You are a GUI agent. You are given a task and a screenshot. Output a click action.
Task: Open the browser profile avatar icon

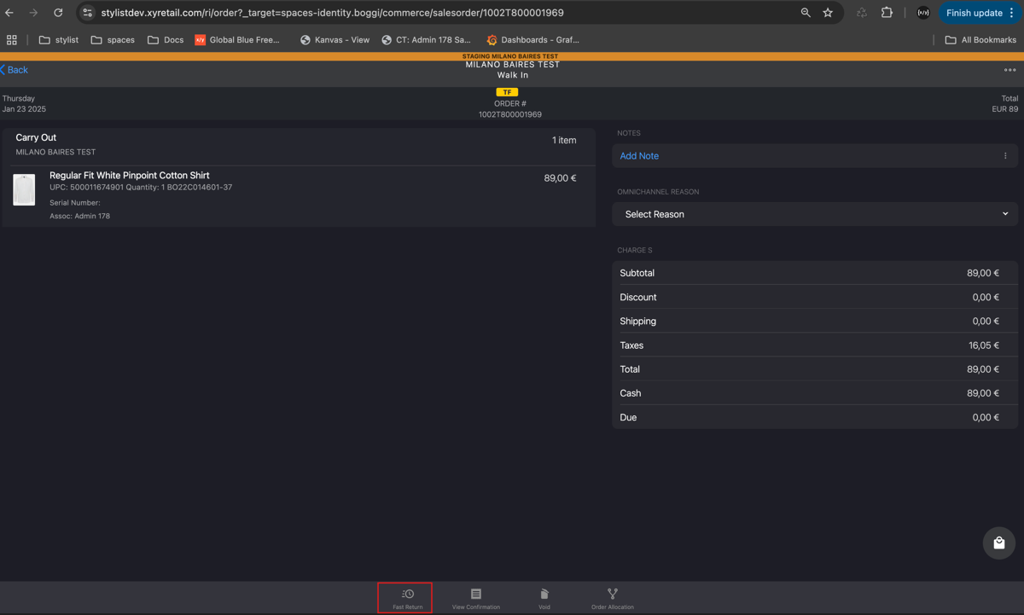[x=923, y=12]
